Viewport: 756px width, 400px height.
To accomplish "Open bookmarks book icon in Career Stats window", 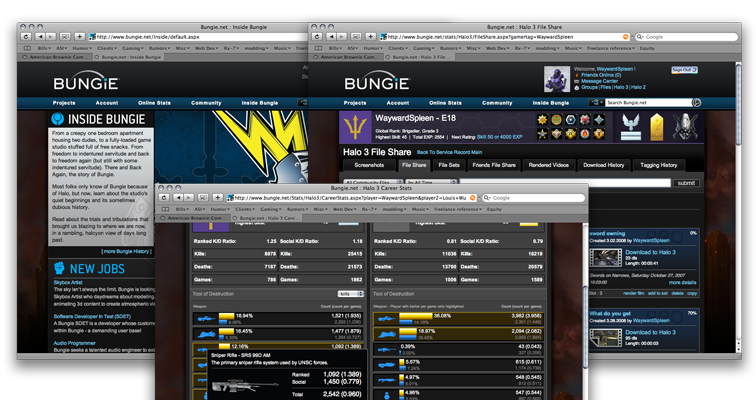I will (165, 209).
